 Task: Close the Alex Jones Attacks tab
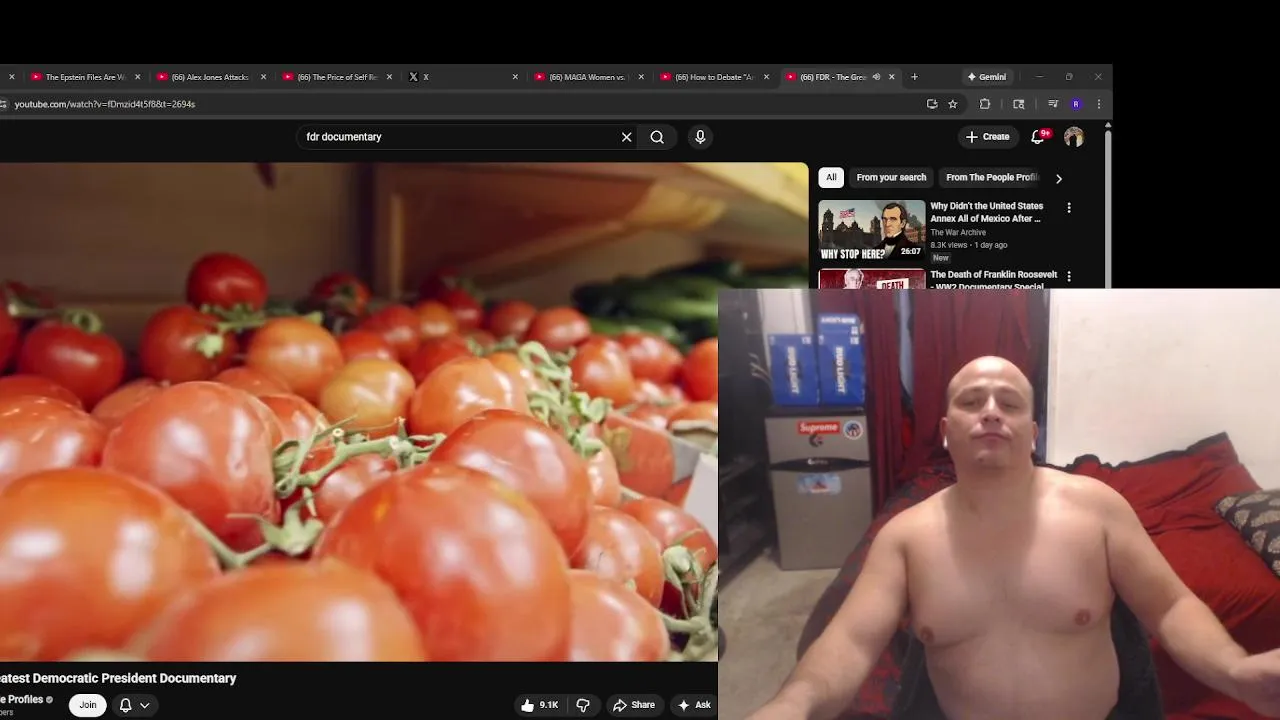pyautogui.click(x=264, y=77)
